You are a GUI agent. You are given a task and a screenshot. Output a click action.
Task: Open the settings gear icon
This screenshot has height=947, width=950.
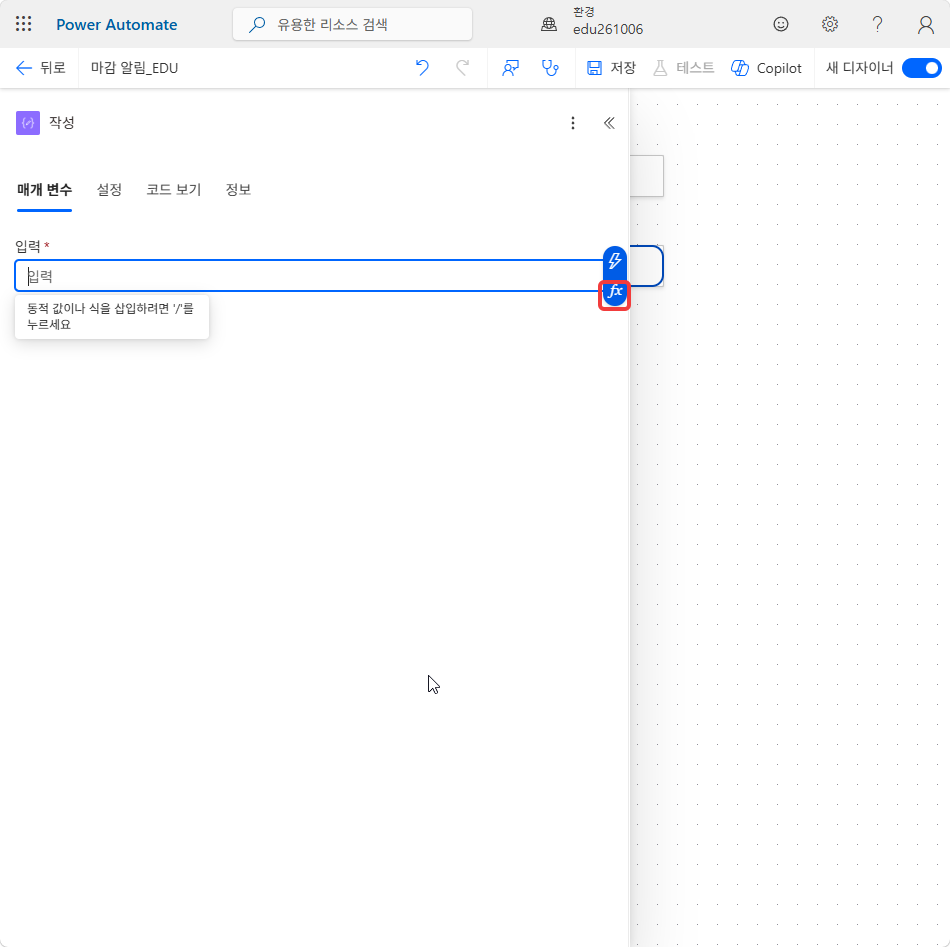829,24
